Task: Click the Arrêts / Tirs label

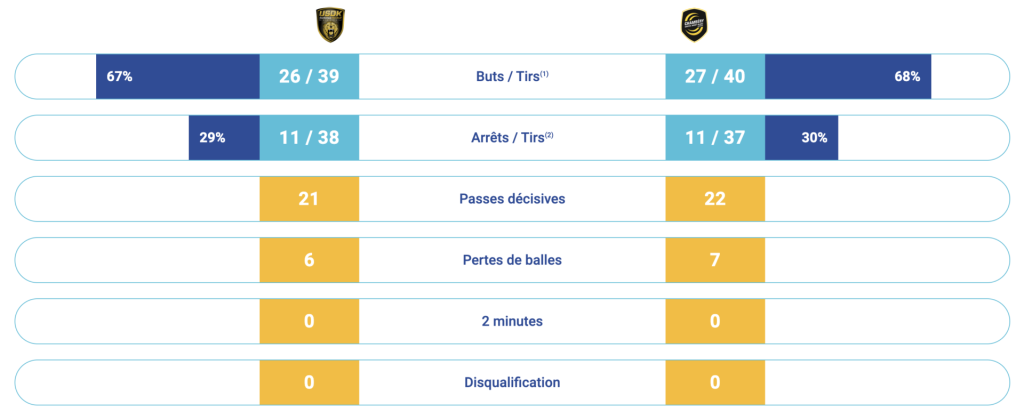Action: tap(512, 138)
